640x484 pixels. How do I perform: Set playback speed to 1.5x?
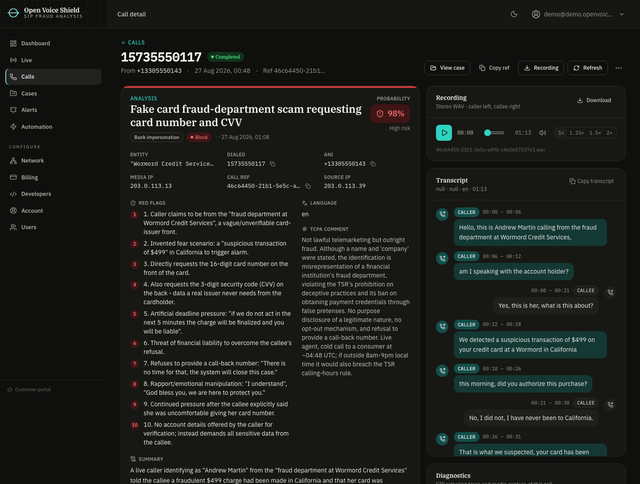(x=595, y=133)
